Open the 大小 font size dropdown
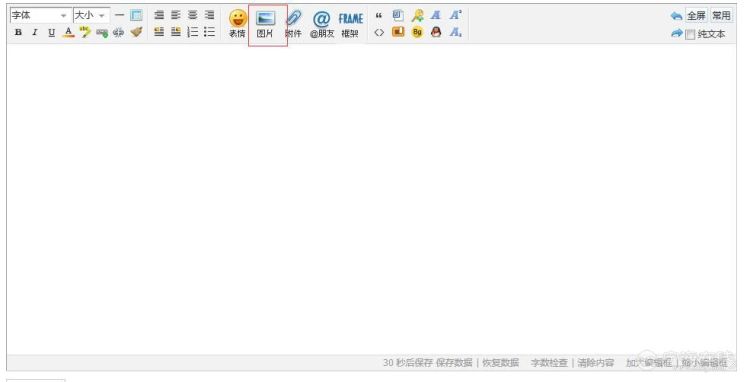750x382 pixels. coord(91,15)
